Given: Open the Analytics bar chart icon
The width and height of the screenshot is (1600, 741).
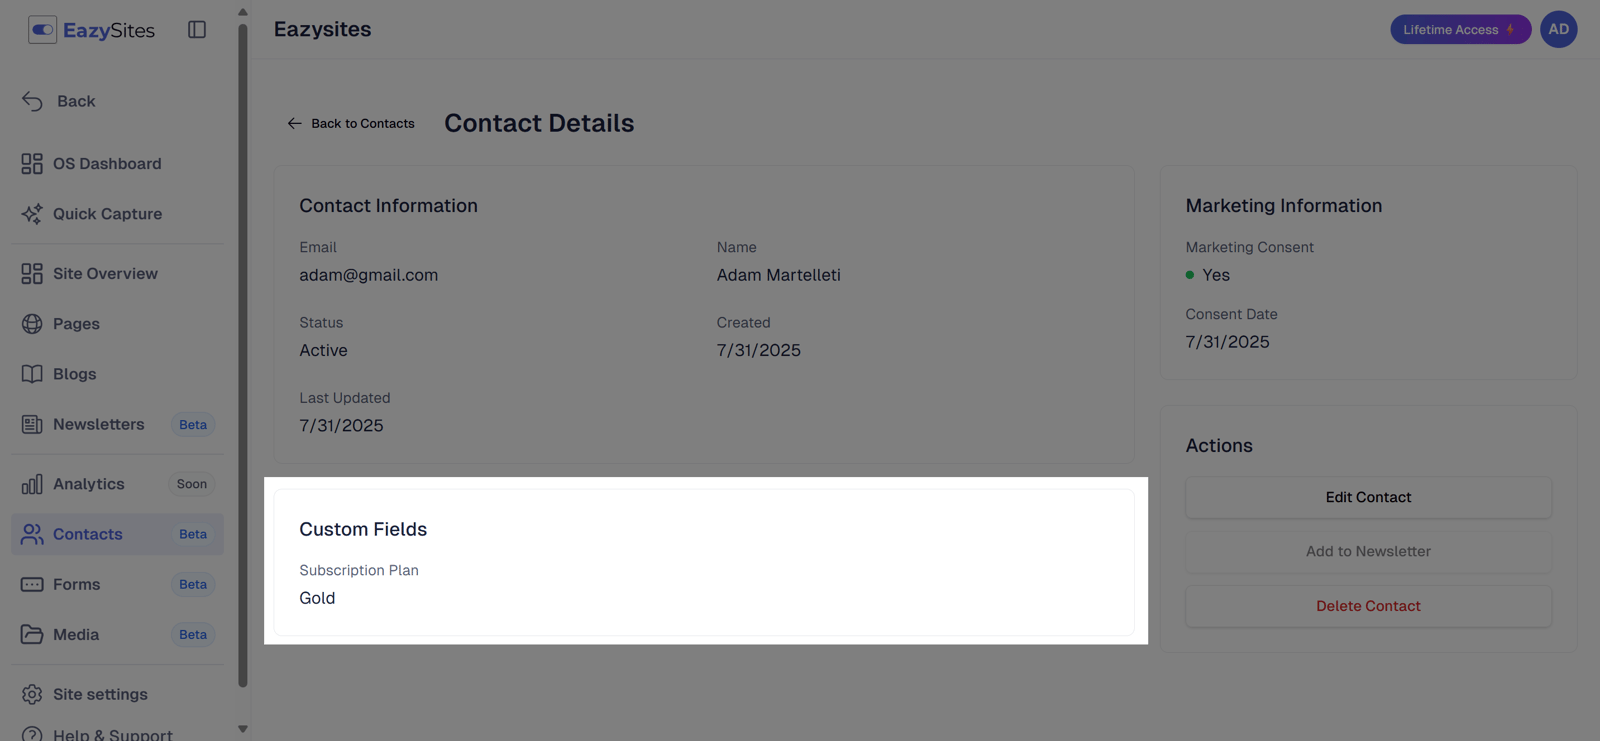Looking at the screenshot, I should coord(32,484).
